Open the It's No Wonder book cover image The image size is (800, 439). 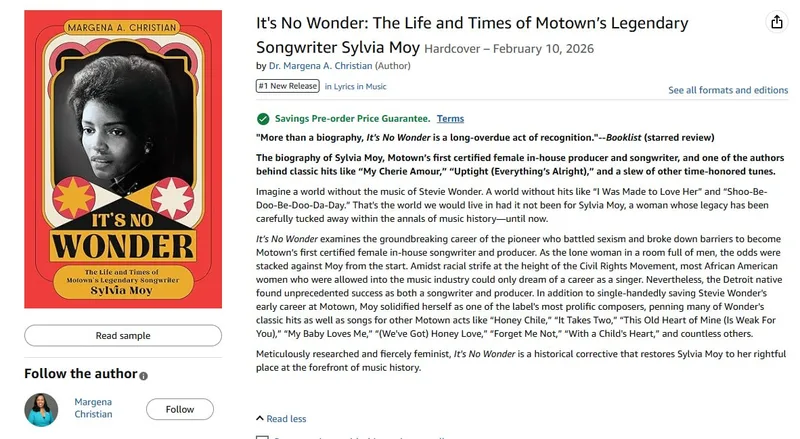tap(123, 159)
